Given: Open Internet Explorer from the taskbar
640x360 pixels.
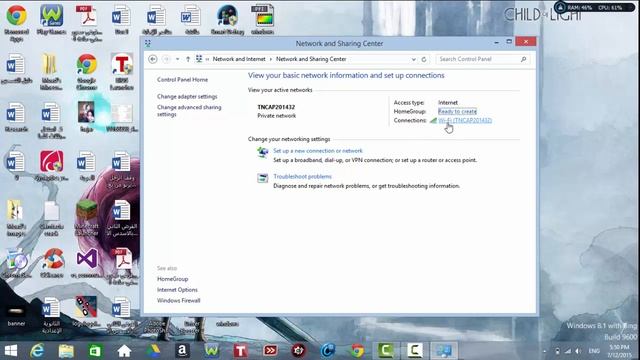Looking at the screenshot, I should [x=37, y=351].
